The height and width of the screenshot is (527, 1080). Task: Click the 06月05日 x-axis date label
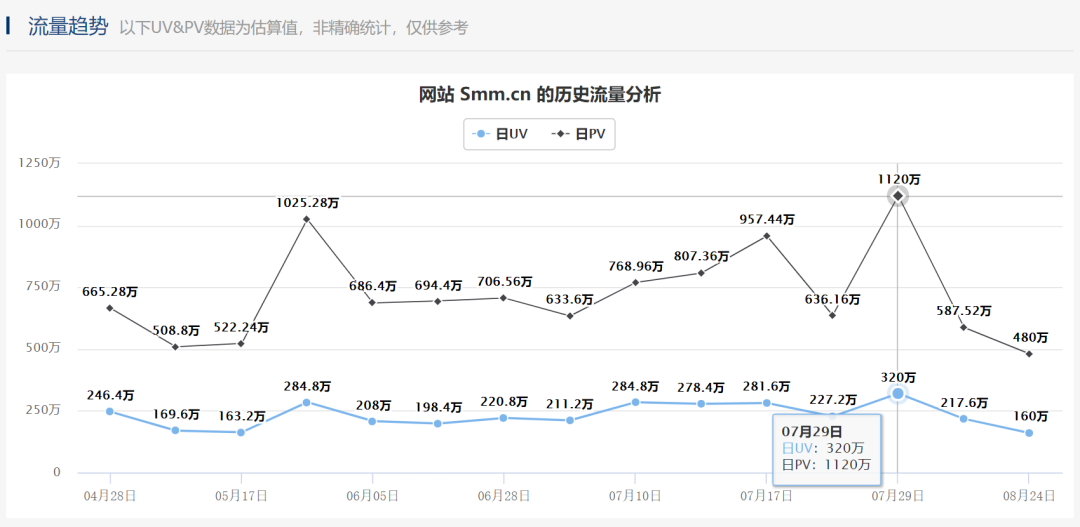point(373,496)
